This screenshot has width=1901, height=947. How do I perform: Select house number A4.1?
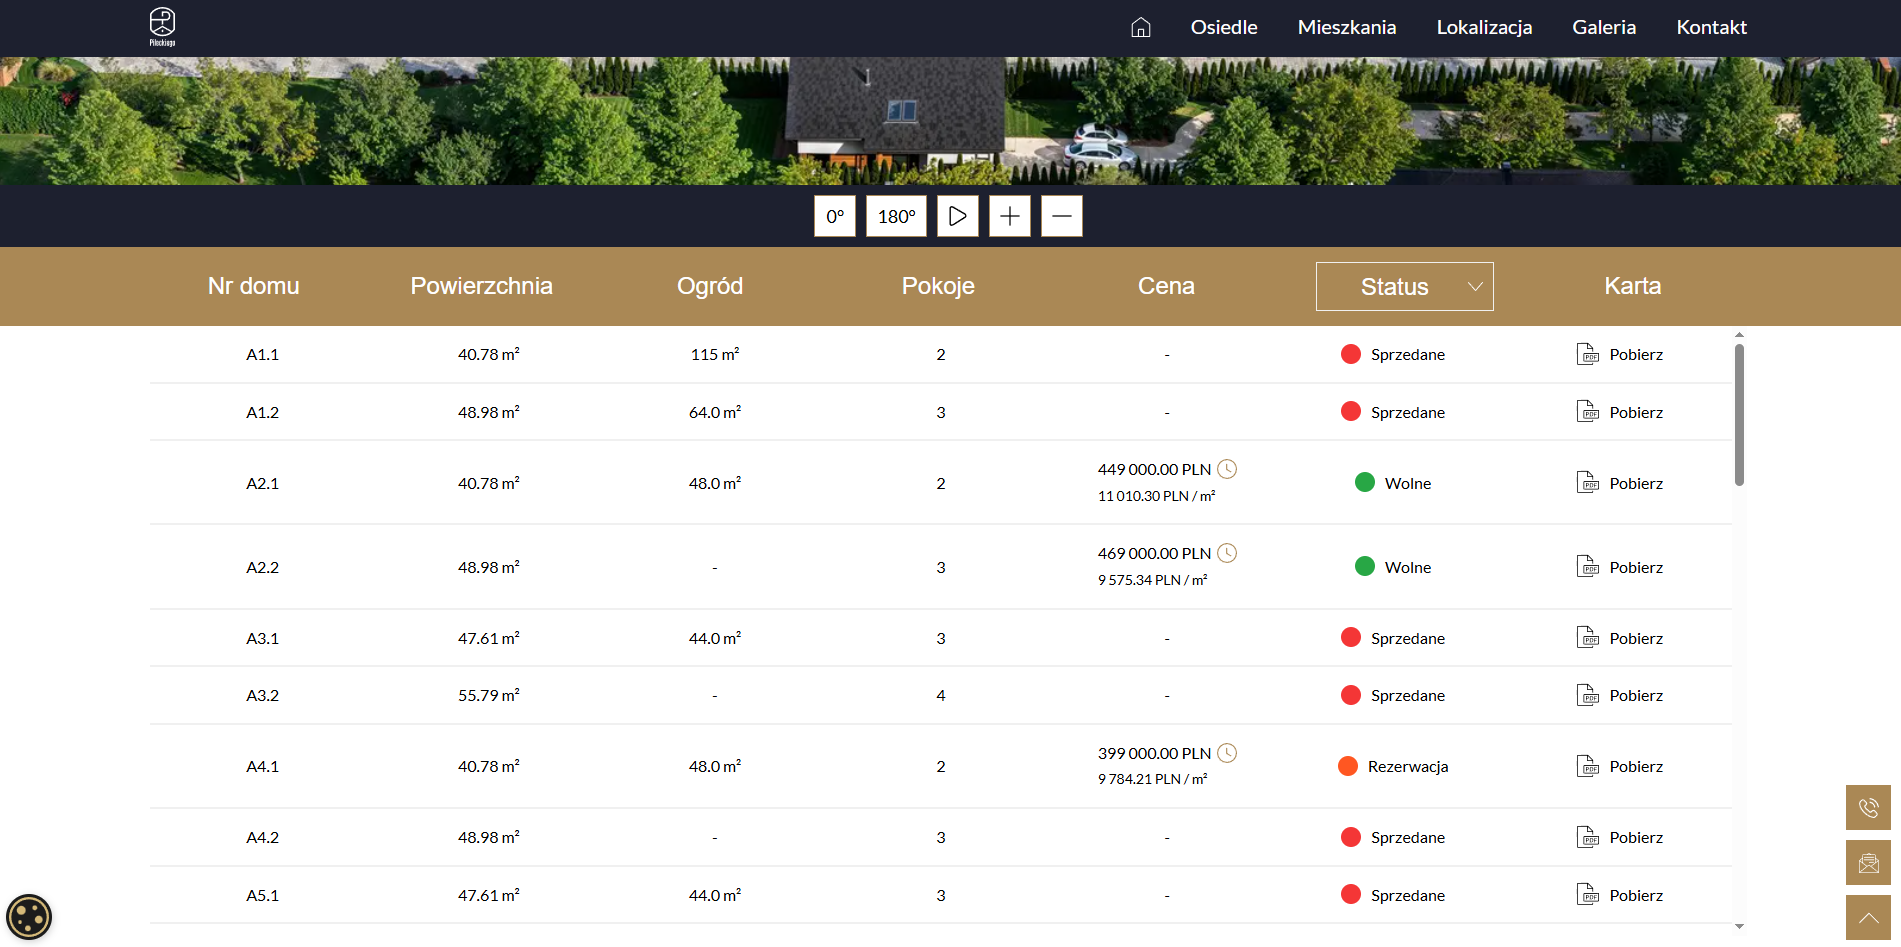[263, 767]
